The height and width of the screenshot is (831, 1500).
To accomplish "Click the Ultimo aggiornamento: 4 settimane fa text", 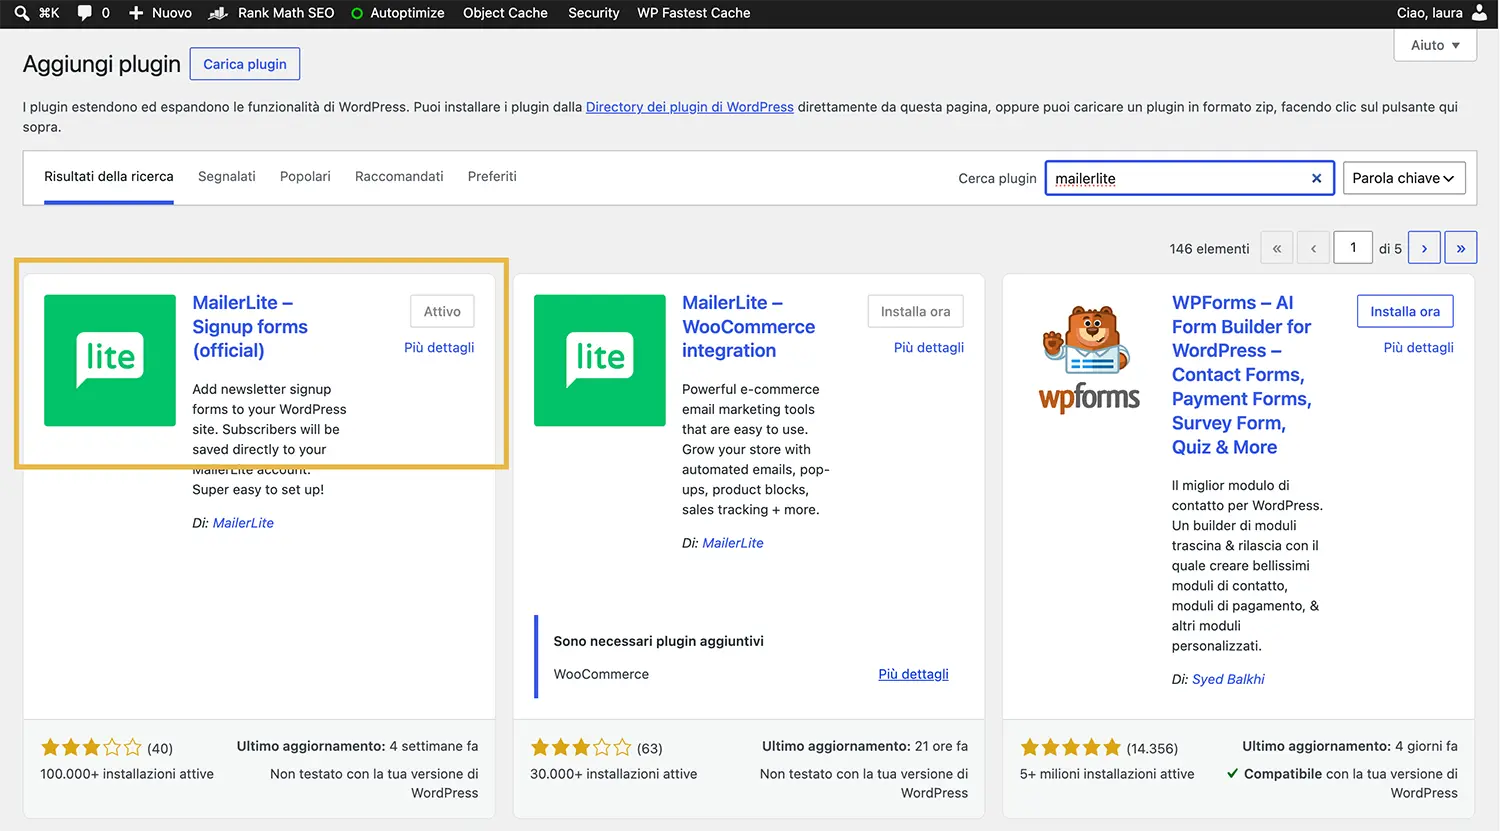I will [357, 746].
